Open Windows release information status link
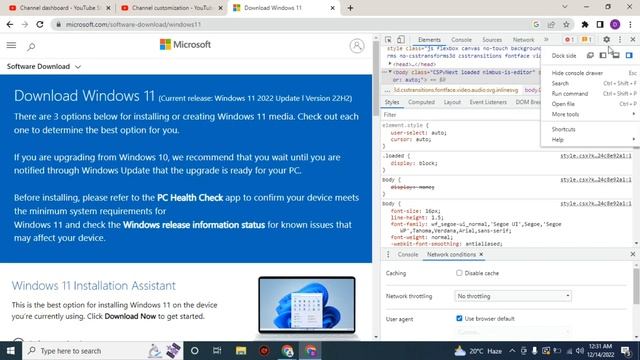This screenshot has width=640, height=360. tap(194, 225)
